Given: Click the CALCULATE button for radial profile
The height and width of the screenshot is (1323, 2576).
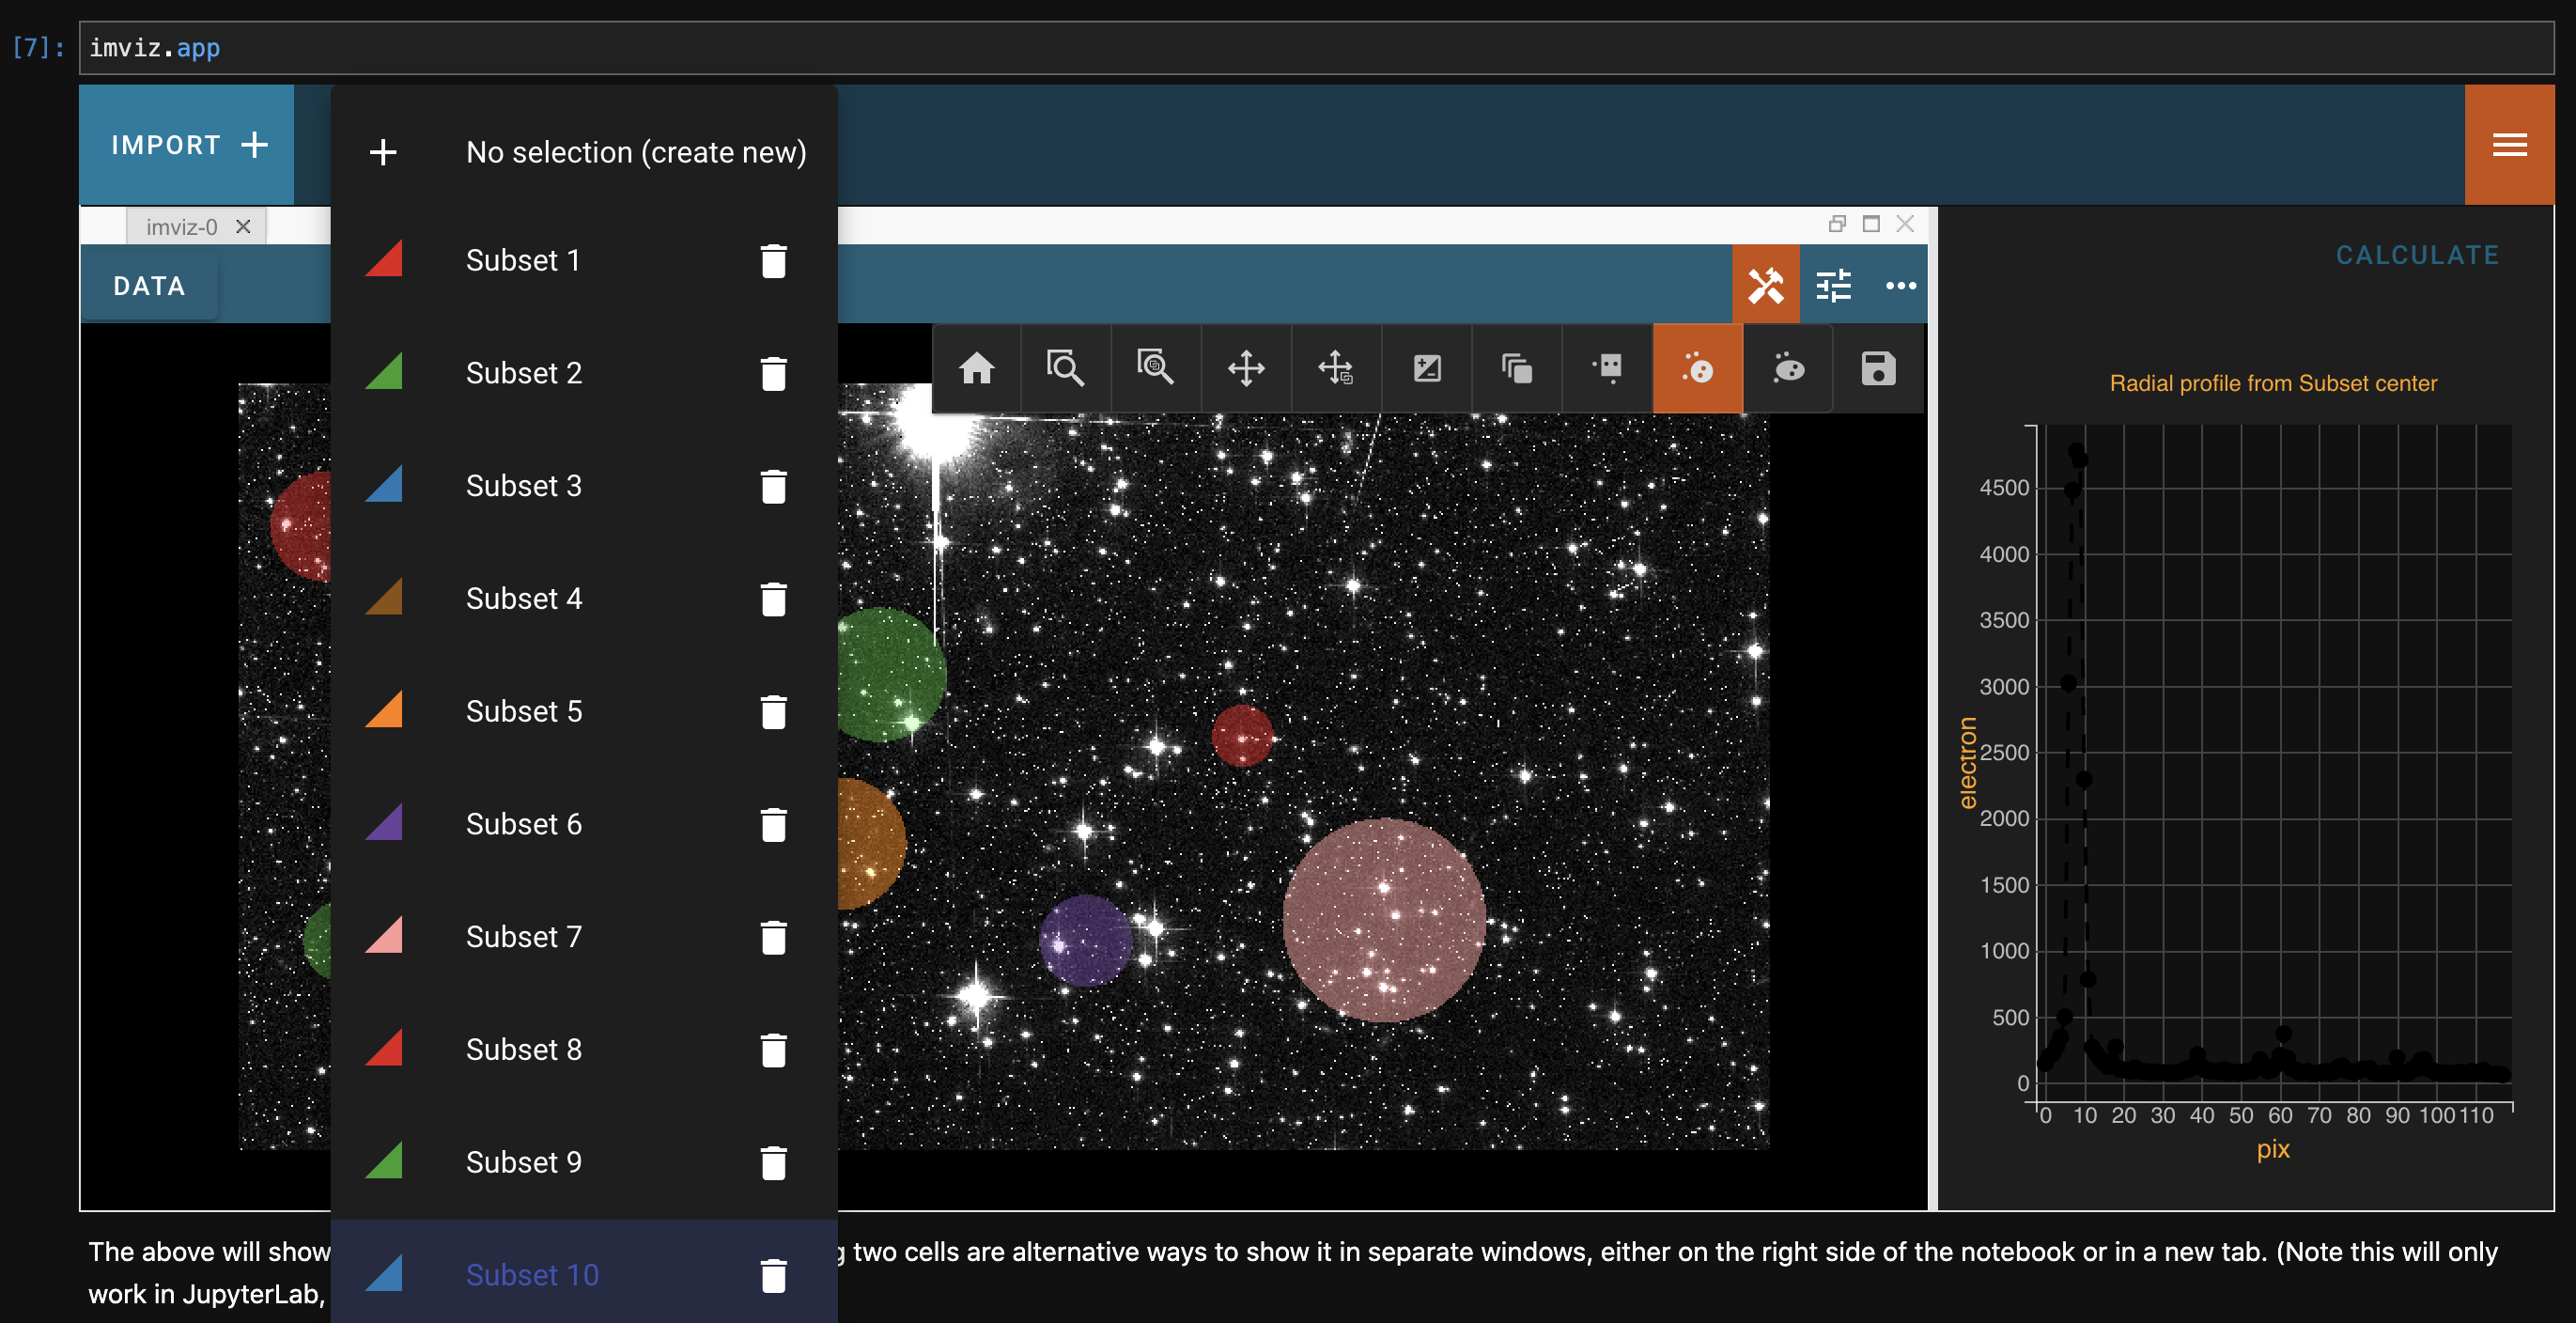Looking at the screenshot, I should 2417,255.
